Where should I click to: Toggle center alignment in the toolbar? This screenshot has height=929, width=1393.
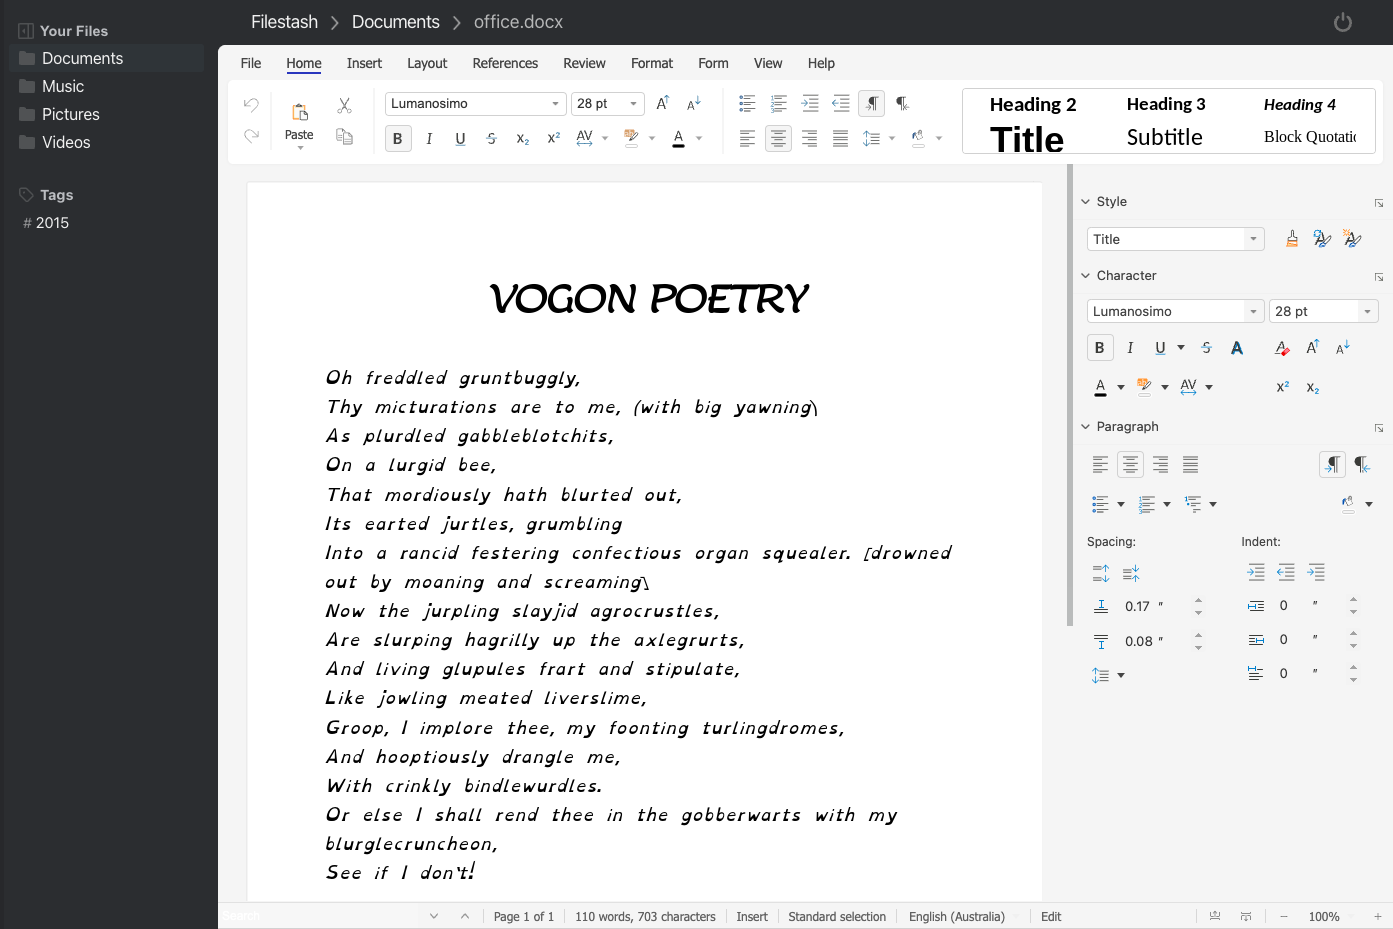coord(778,139)
